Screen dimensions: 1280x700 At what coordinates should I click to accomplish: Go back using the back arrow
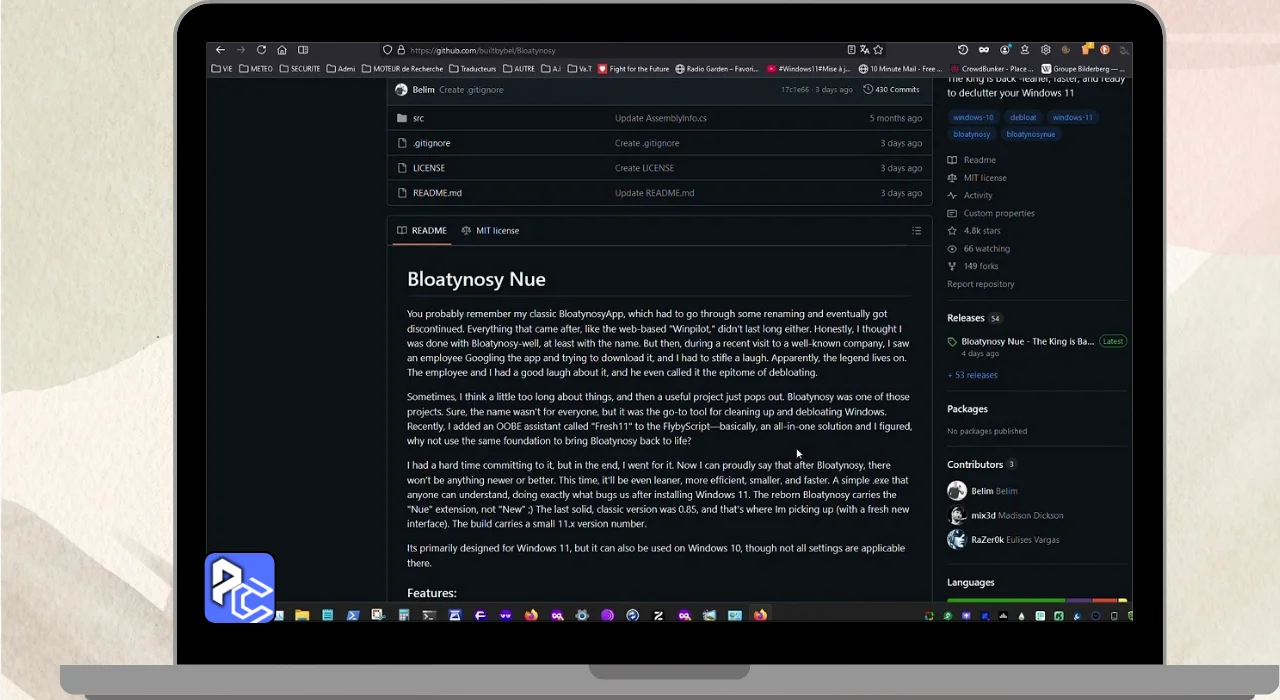click(x=220, y=50)
